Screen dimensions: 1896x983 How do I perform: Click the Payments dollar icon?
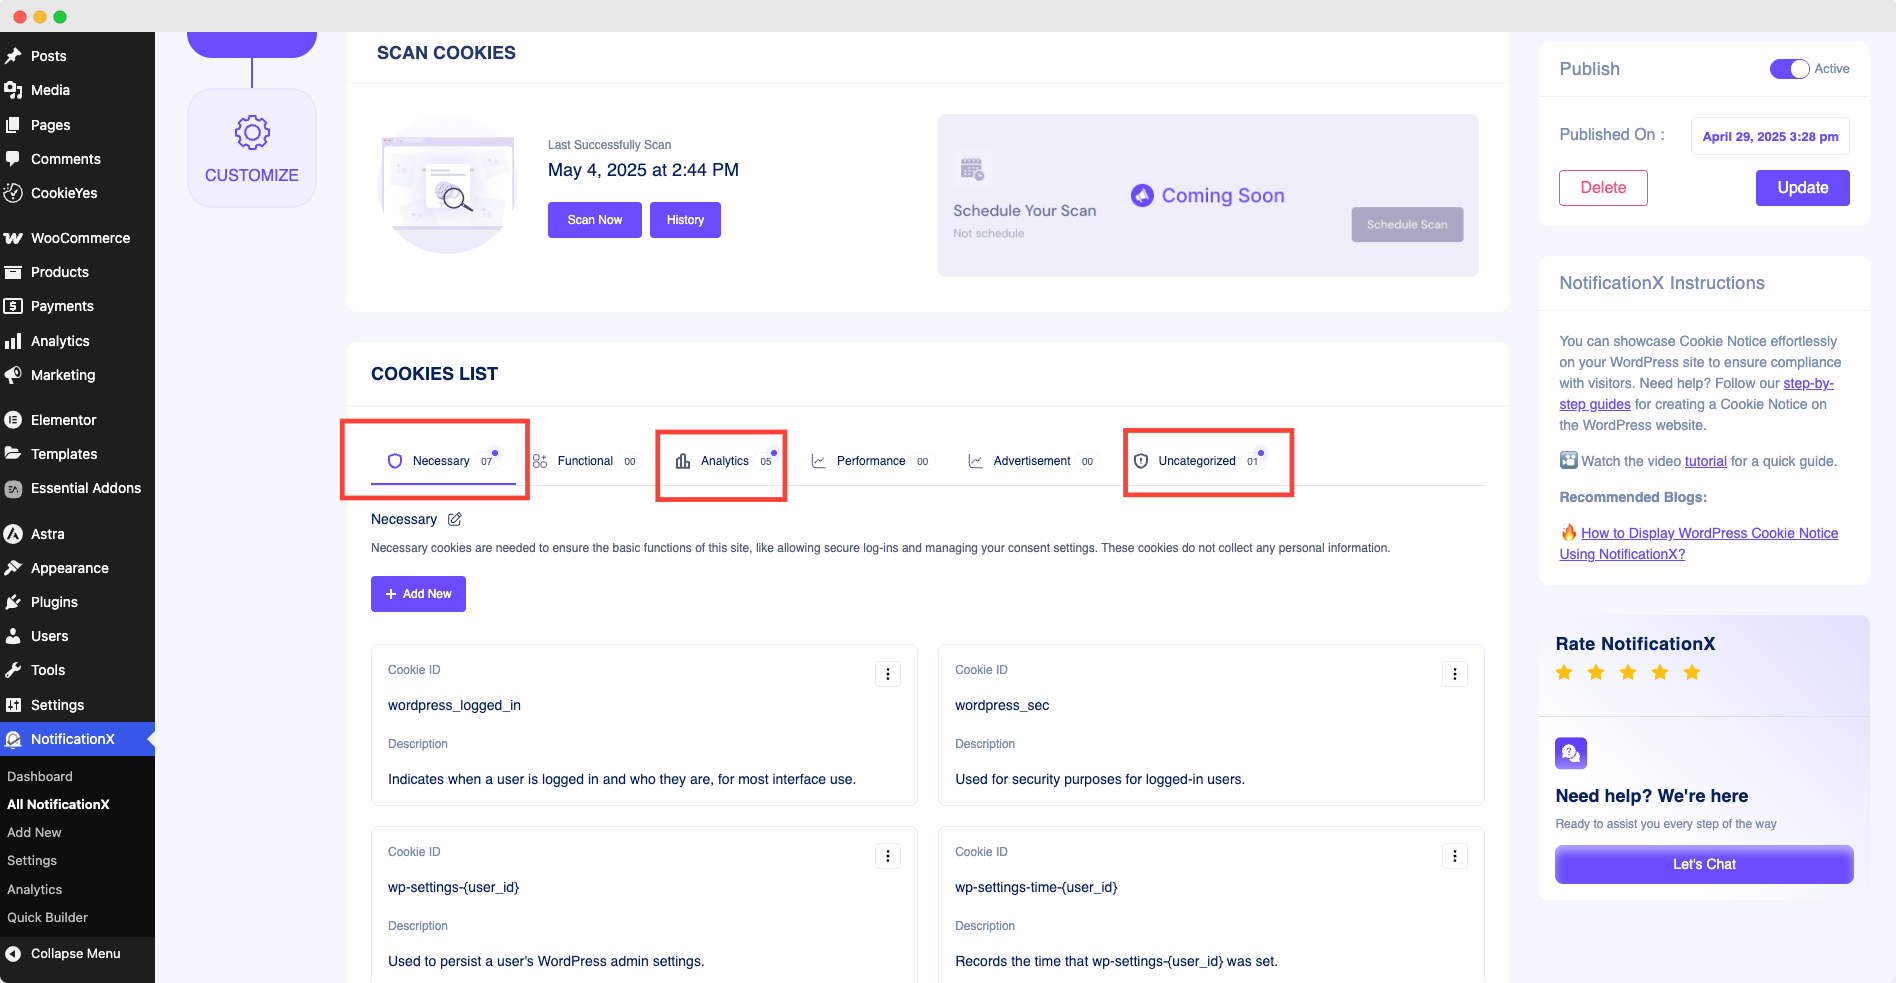point(13,306)
